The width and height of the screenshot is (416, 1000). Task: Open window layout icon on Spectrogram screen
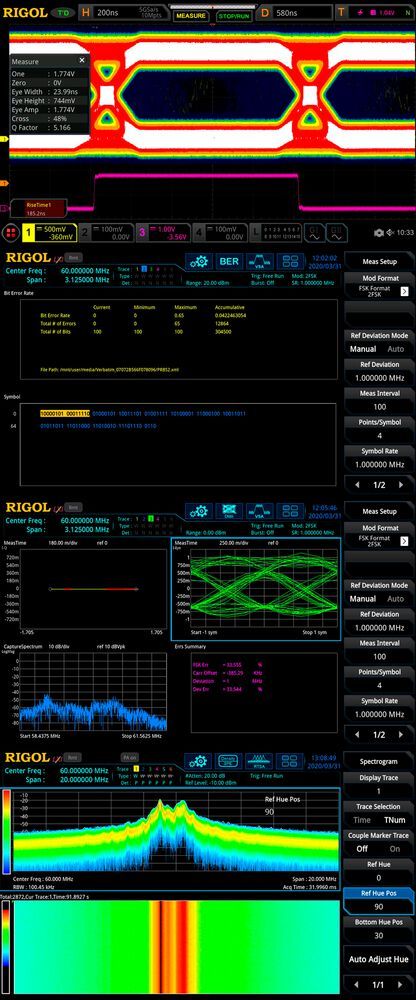point(290,761)
